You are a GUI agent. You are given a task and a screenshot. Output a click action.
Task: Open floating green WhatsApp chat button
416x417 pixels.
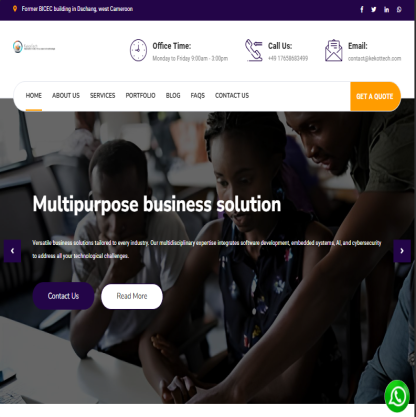pyautogui.click(x=397, y=397)
